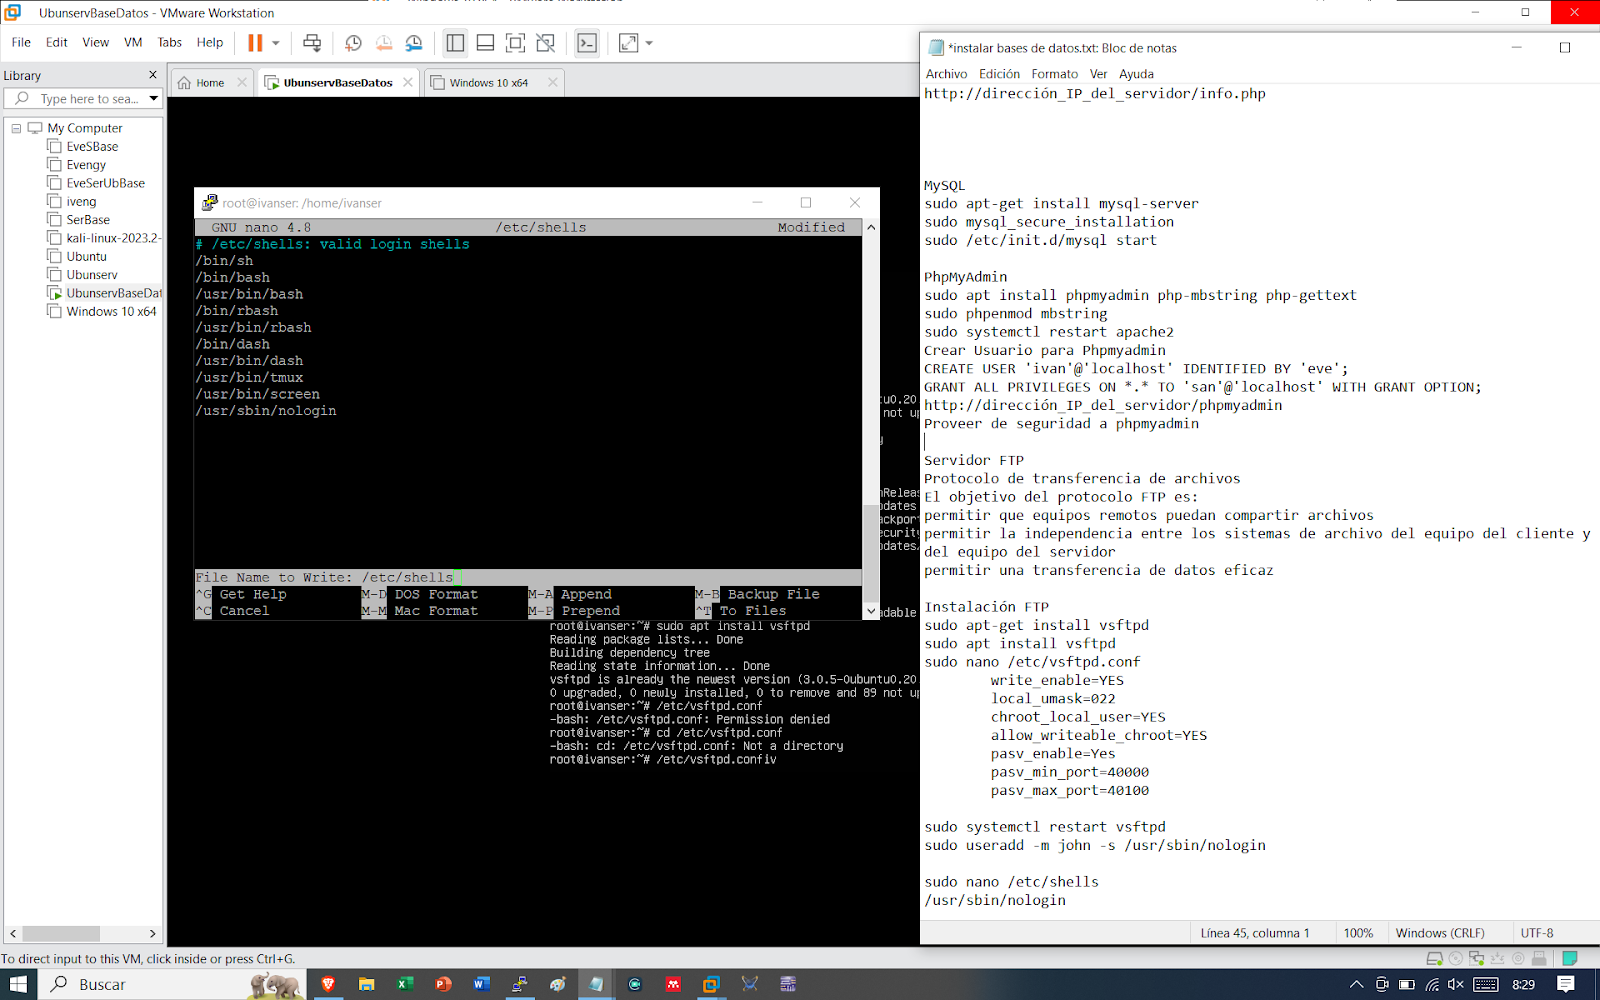Click the stretch guest display icon

click(628, 43)
